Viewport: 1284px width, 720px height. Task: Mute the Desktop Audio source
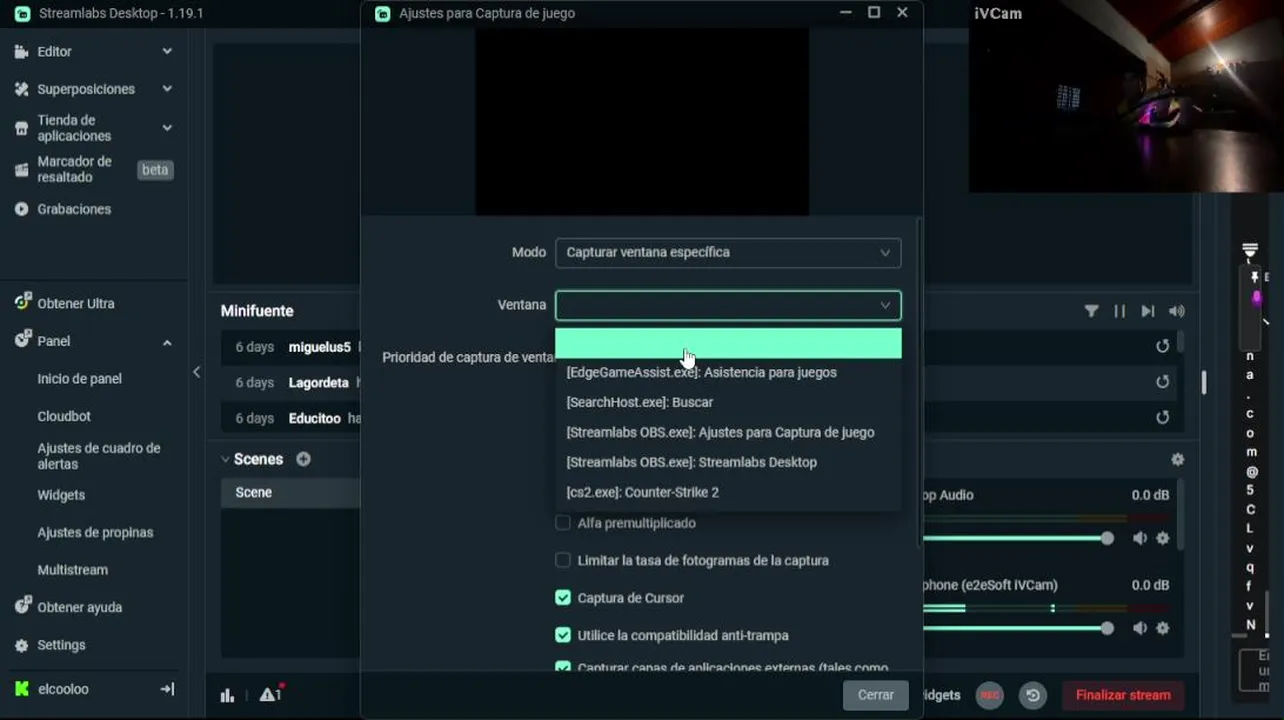click(x=1140, y=538)
